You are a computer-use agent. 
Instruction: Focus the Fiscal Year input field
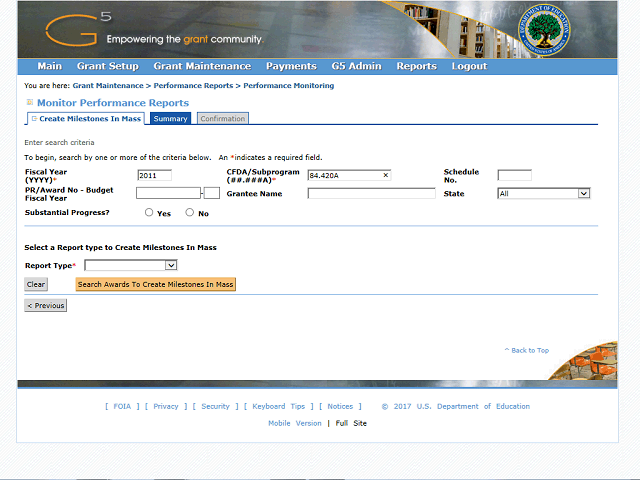click(154, 176)
